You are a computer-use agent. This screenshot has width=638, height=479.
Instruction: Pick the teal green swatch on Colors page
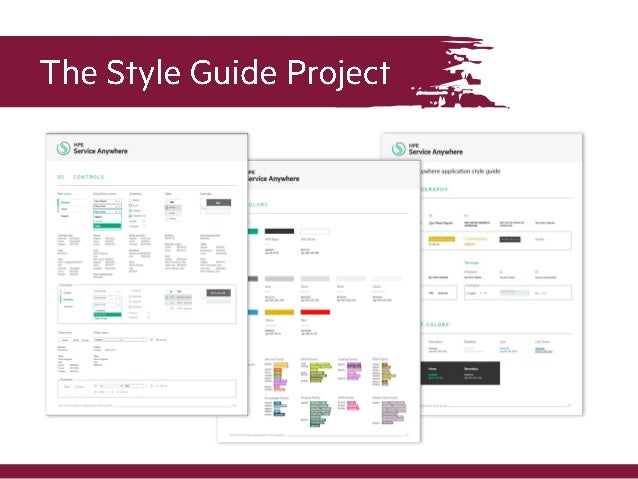tap(253, 231)
